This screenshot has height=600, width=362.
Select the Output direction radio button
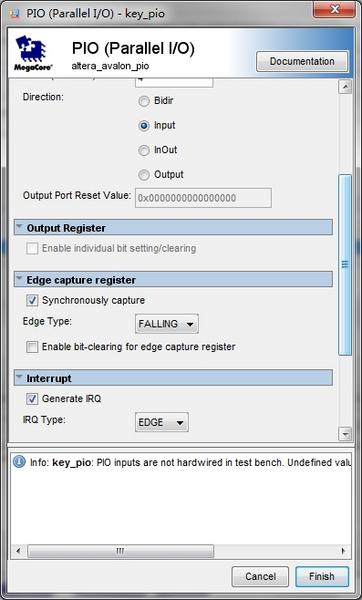(143, 175)
